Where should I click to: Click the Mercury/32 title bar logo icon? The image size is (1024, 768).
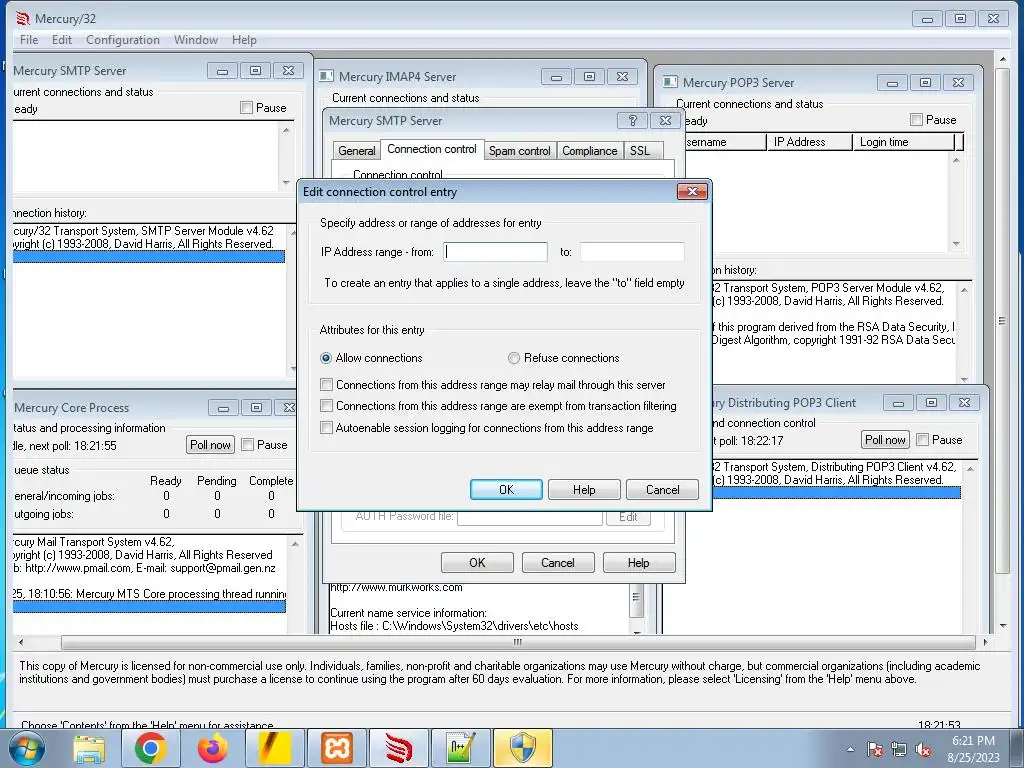tap(23, 18)
